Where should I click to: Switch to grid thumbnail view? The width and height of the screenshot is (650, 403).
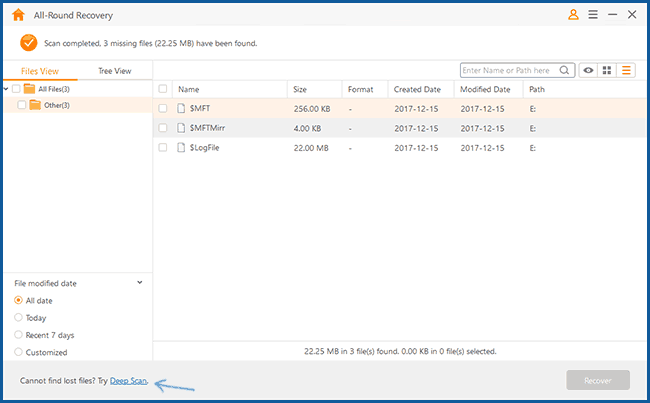(x=608, y=70)
